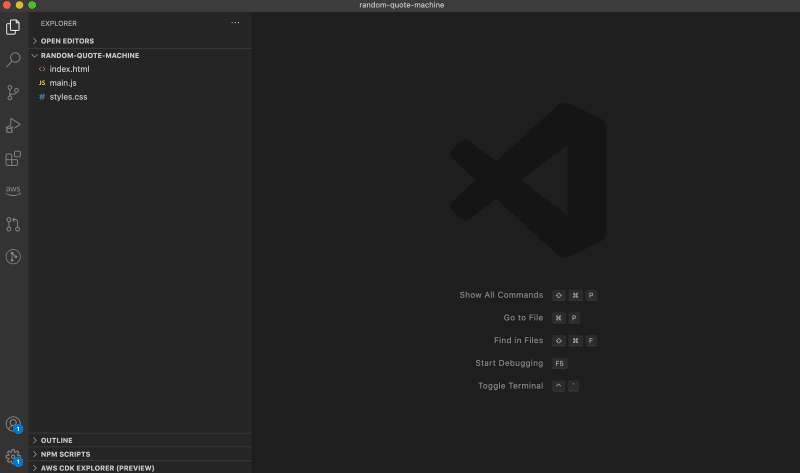
Task: Click the Go to File label
Action: point(523,317)
